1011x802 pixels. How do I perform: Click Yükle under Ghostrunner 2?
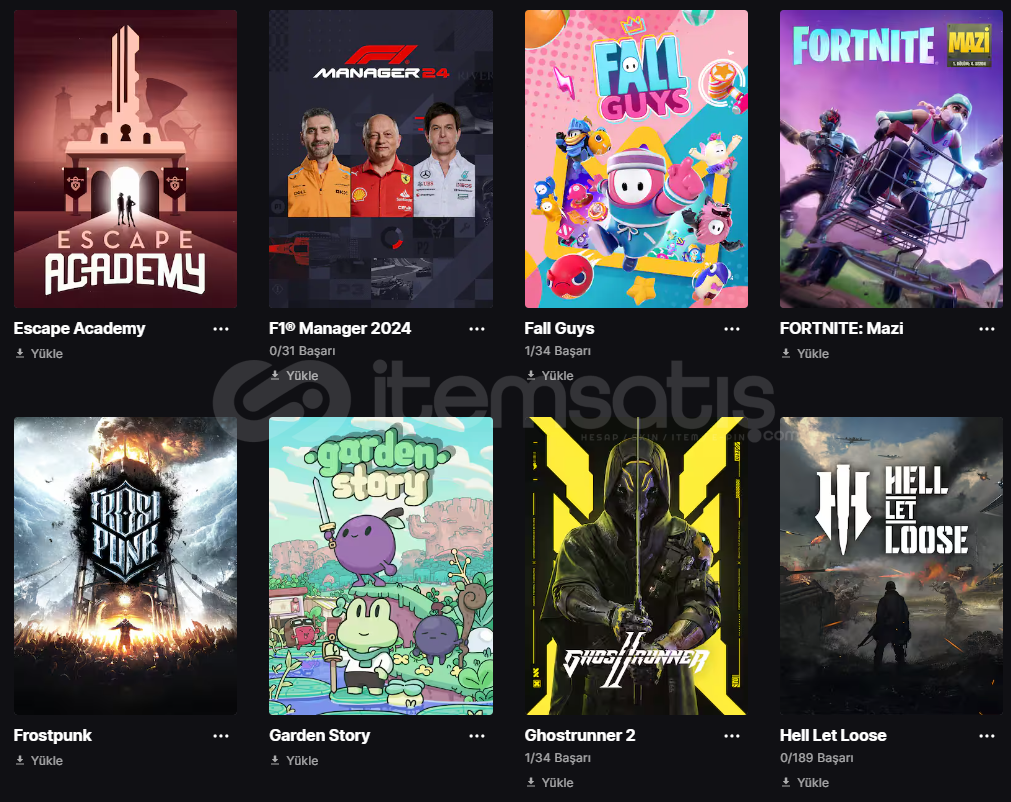[549, 782]
